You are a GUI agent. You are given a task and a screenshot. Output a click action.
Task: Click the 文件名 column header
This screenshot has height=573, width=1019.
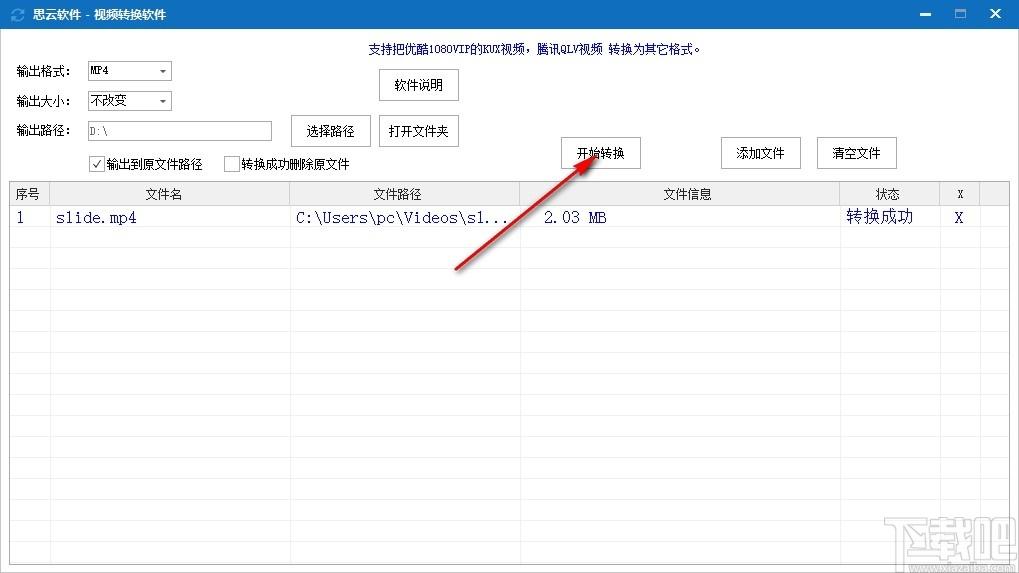pyautogui.click(x=170, y=194)
